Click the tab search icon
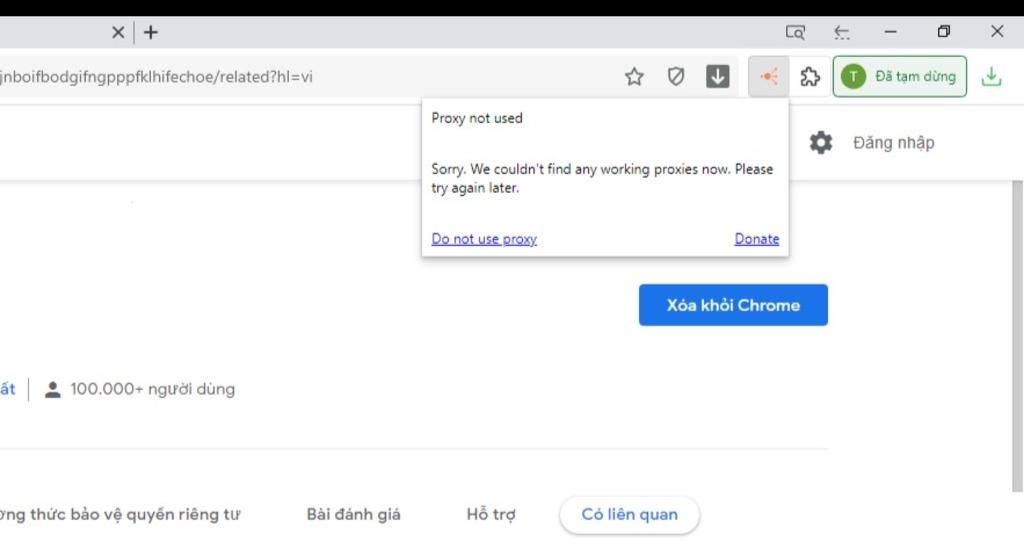Viewport: 1024px width, 549px height. click(x=795, y=32)
